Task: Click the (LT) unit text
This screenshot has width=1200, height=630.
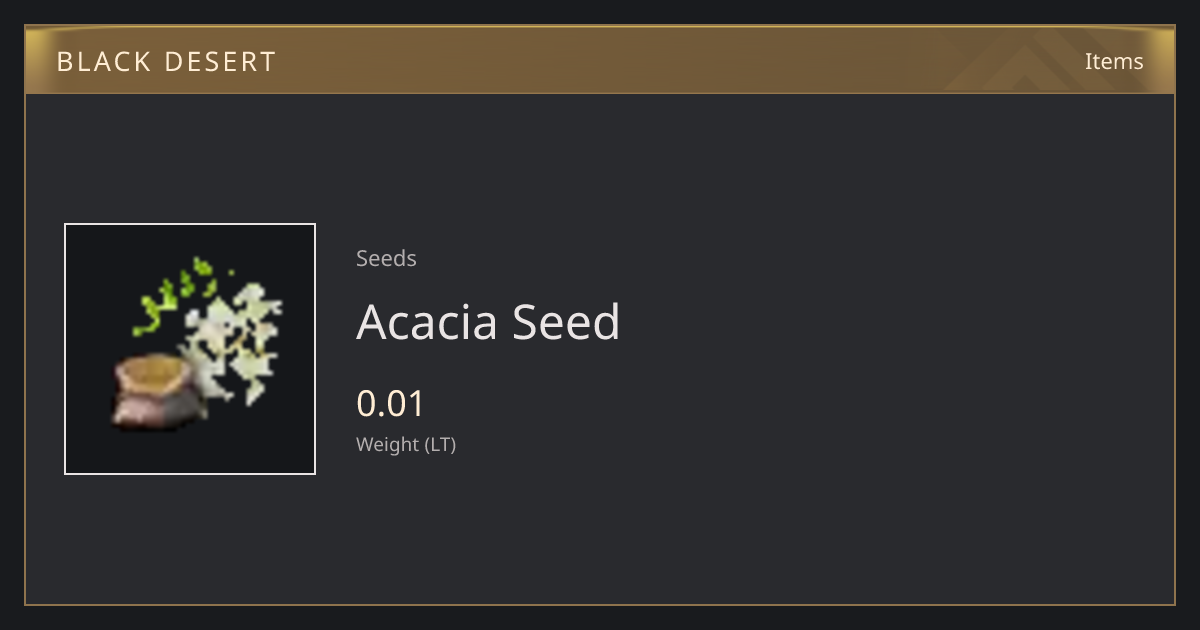Action: [441, 444]
